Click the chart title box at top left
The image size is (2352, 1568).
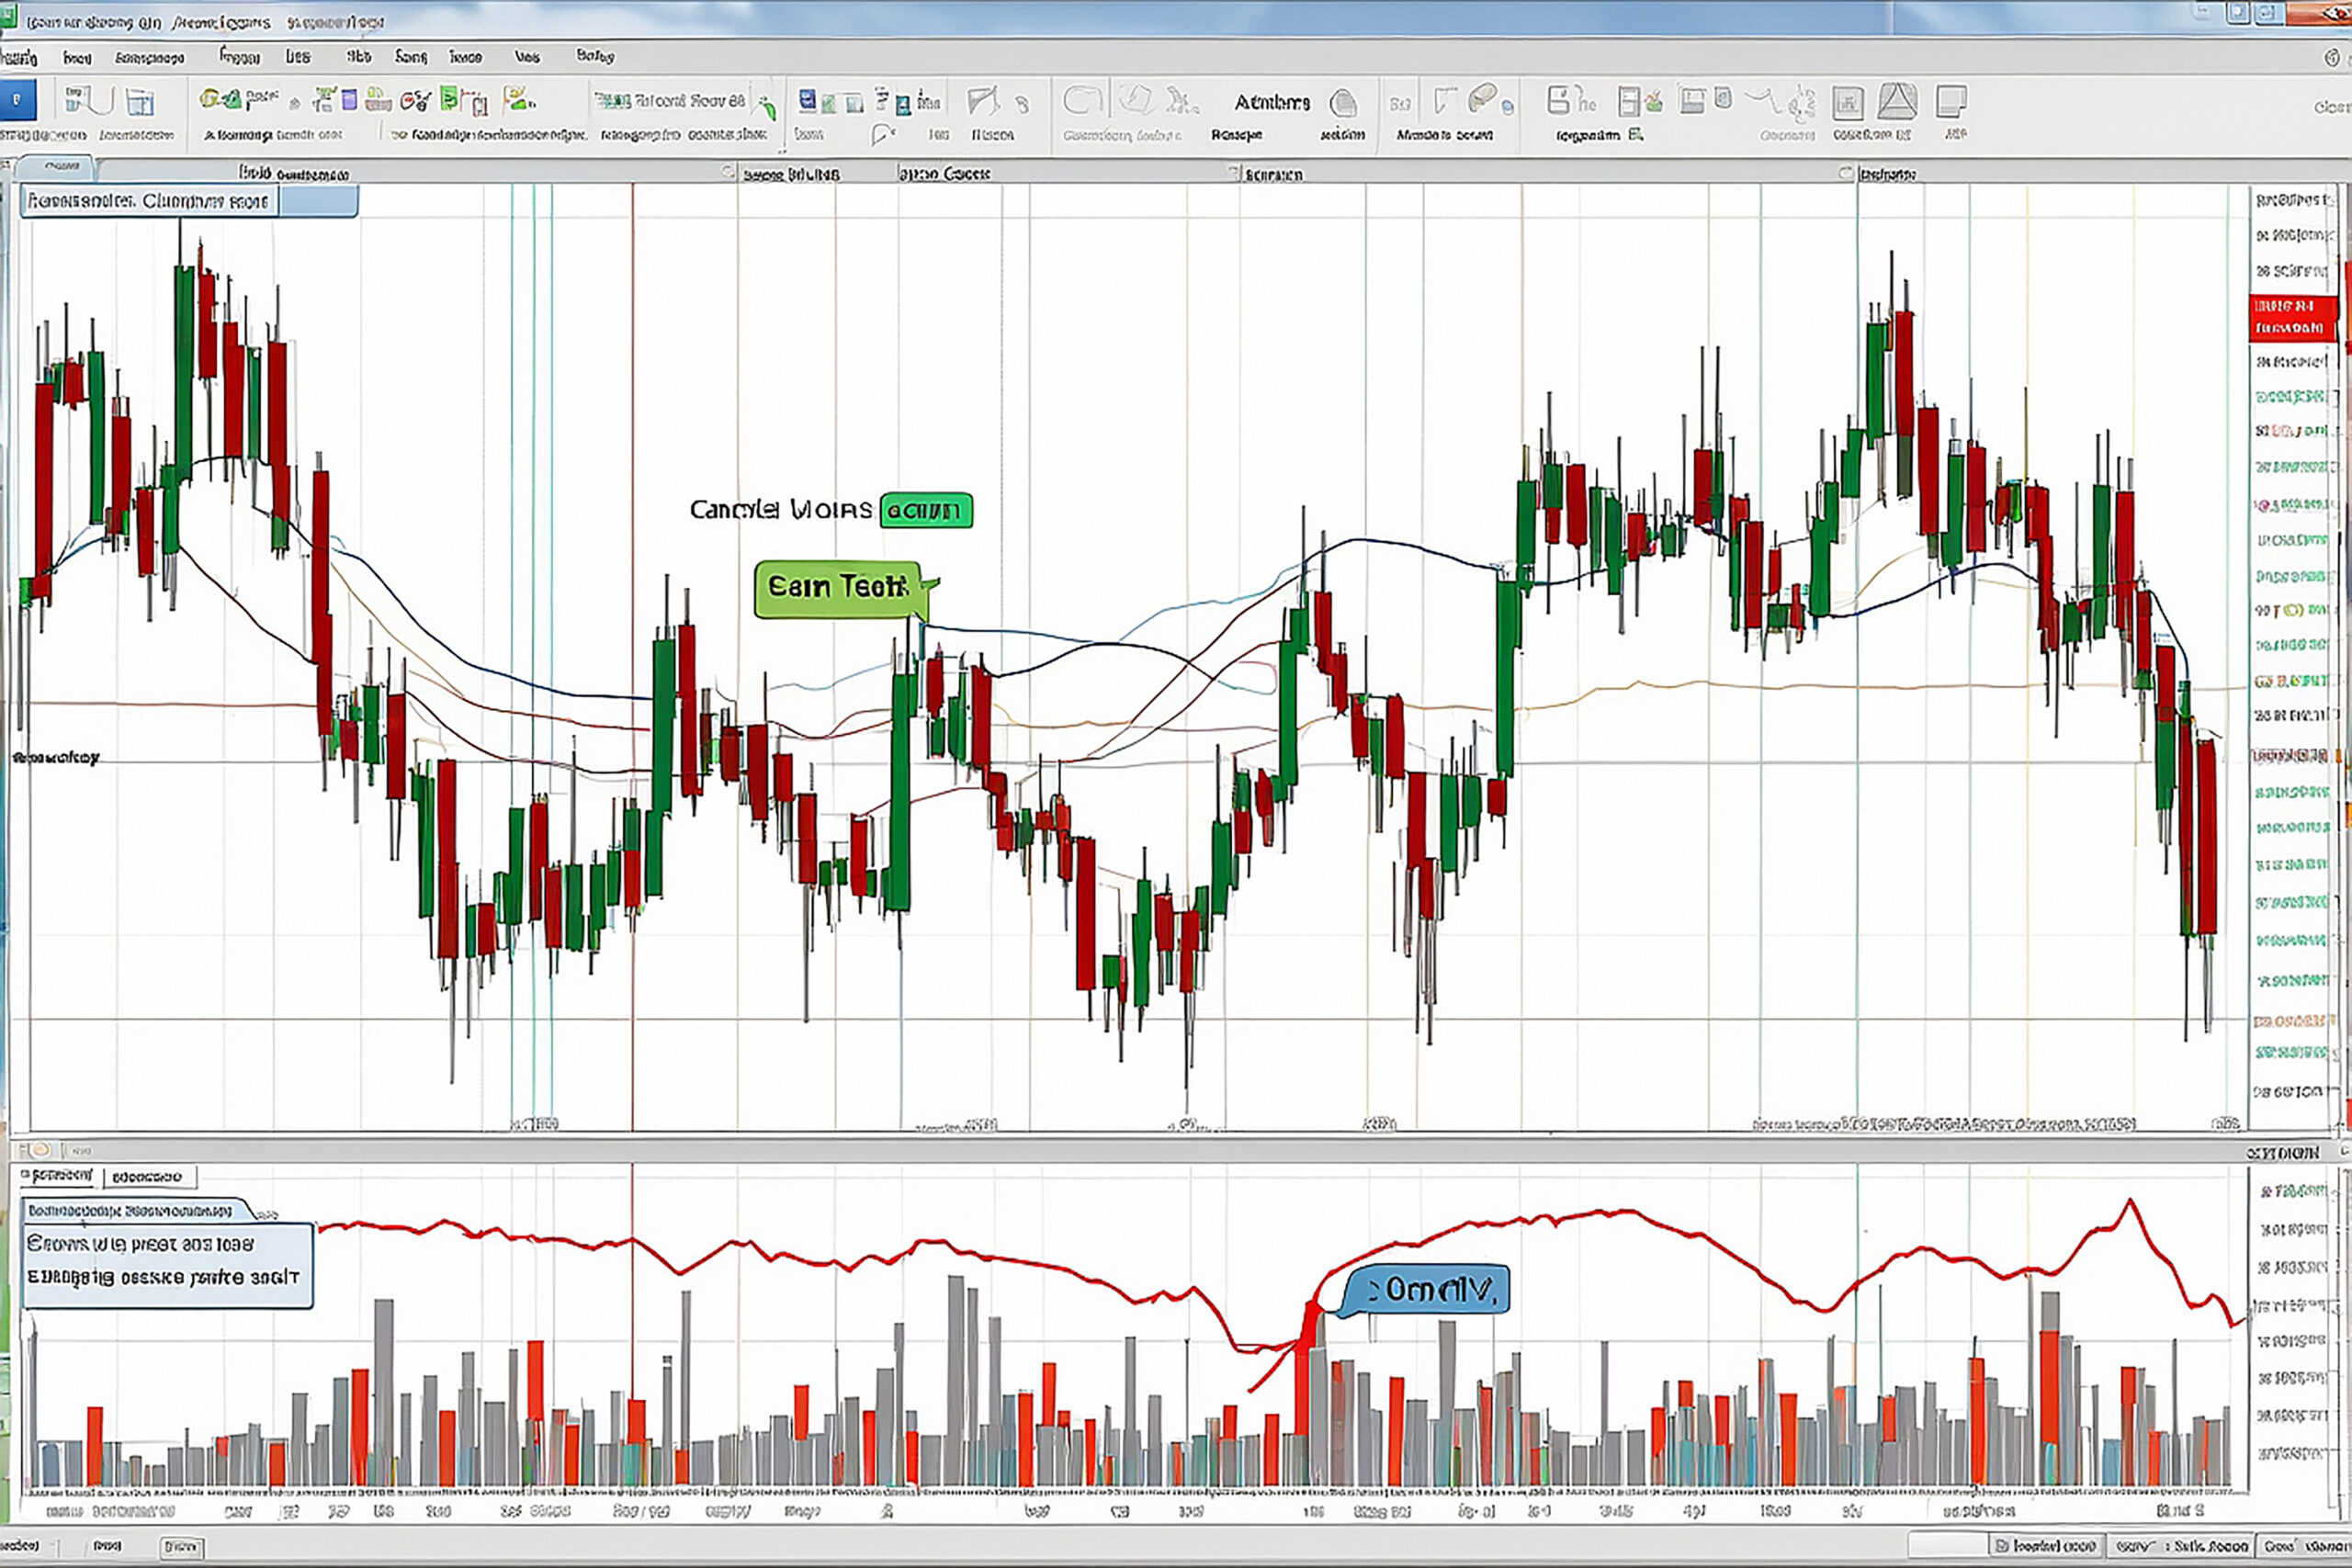[x=149, y=201]
